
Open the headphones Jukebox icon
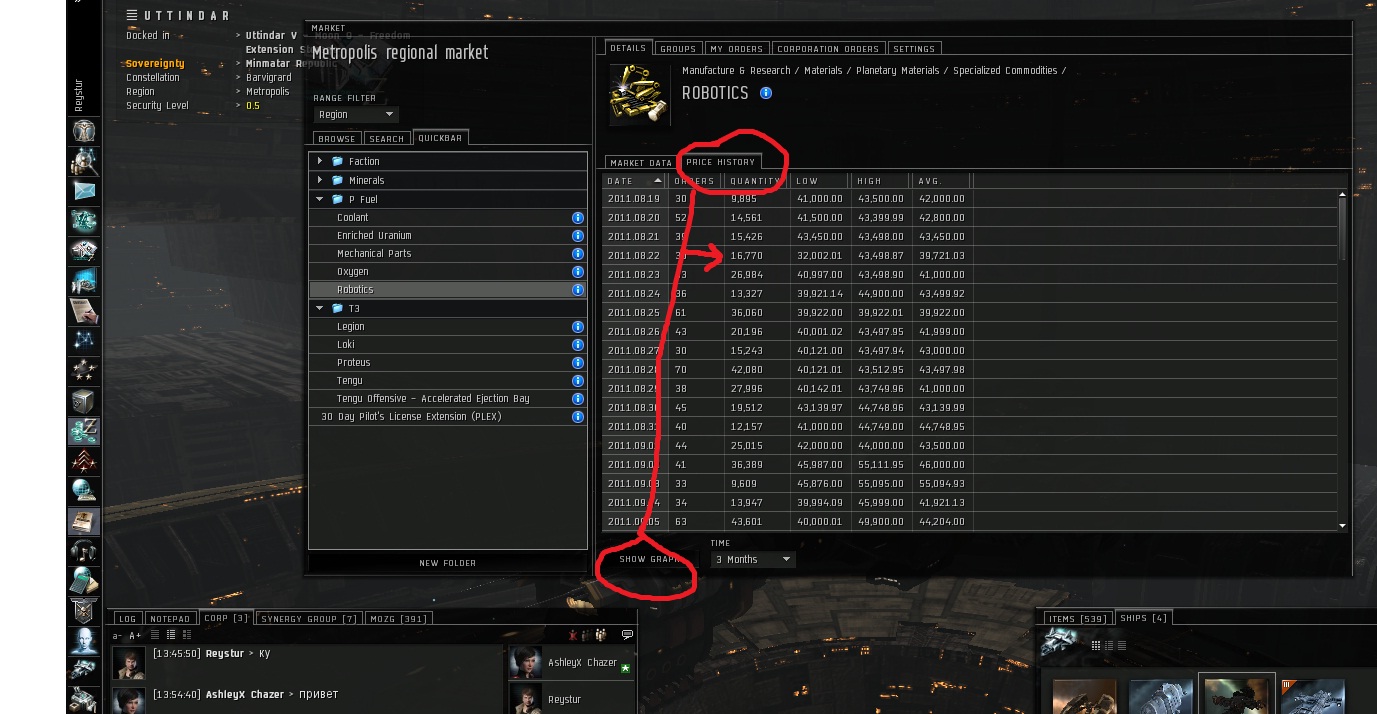point(84,550)
